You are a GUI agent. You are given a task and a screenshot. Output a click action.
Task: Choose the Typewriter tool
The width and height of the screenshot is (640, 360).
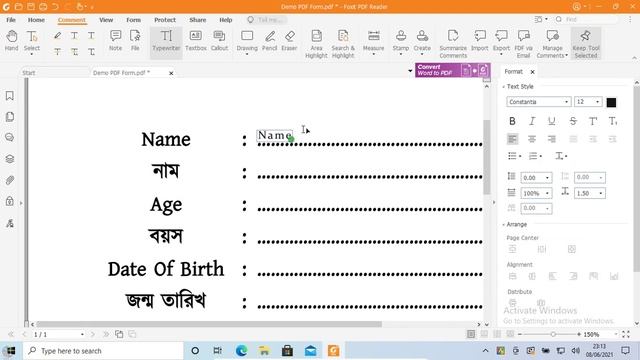coord(166,40)
